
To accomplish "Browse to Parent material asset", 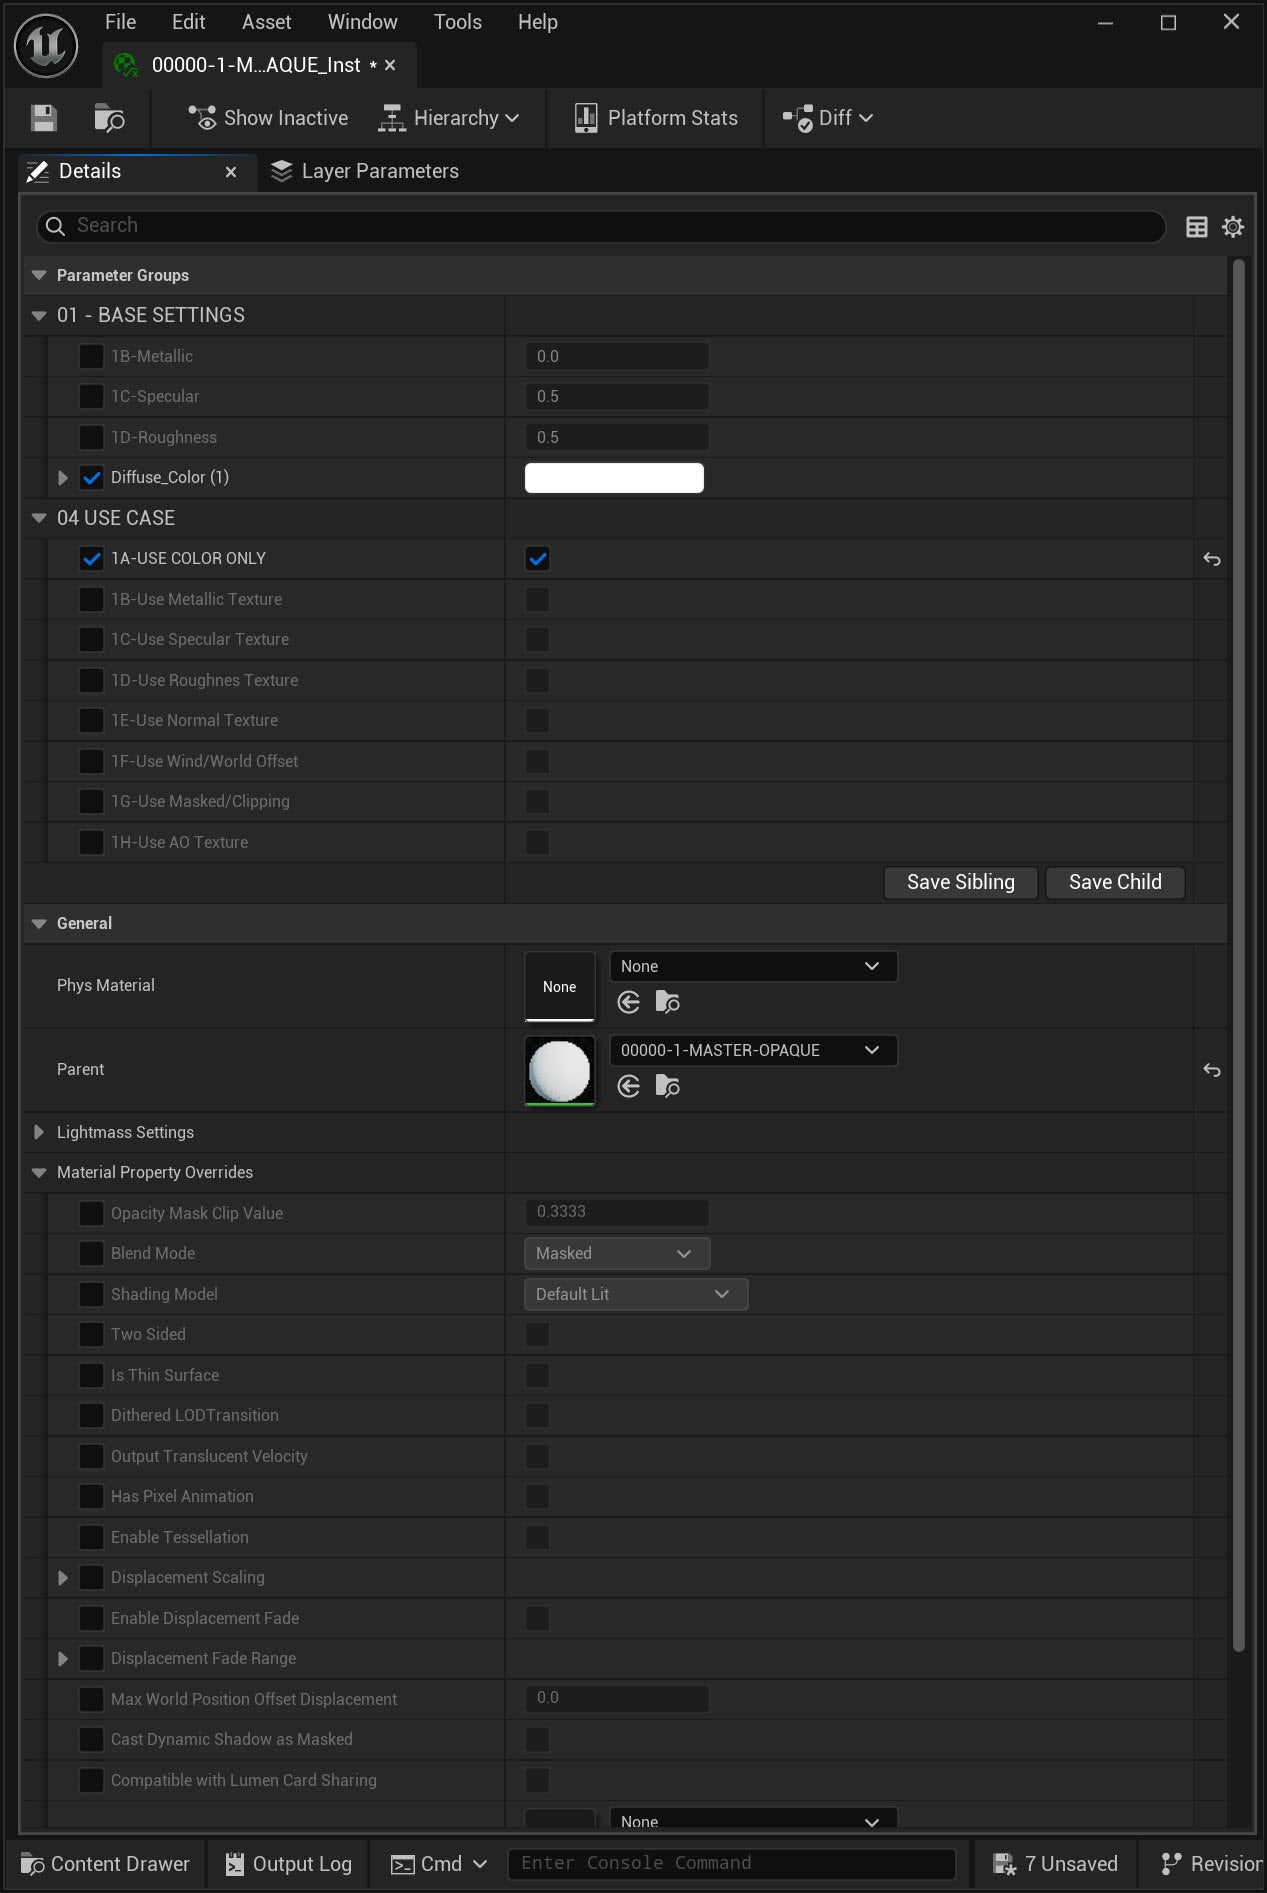I will coord(667,1086).
